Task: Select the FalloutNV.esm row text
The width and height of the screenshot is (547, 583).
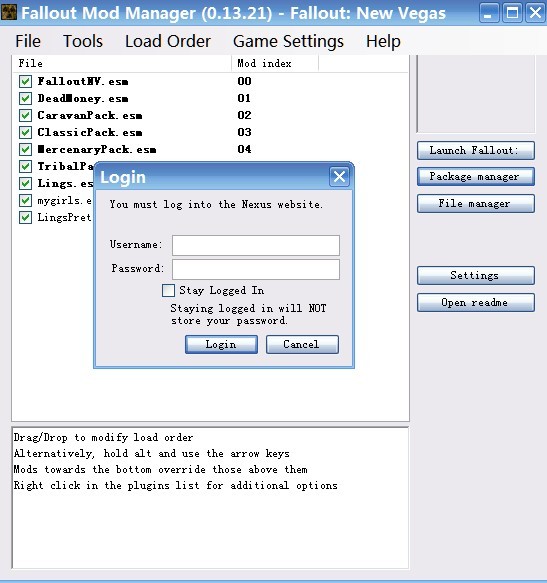Action: point(83,81)
